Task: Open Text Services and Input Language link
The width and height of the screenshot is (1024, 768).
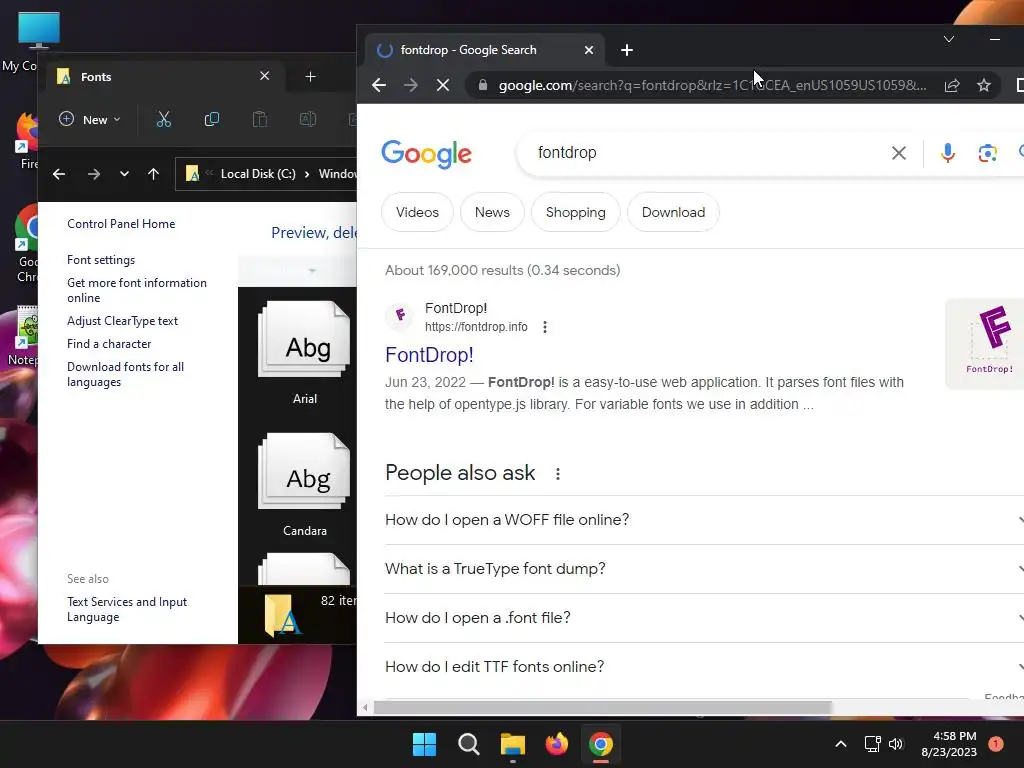Action: point(127,609)
